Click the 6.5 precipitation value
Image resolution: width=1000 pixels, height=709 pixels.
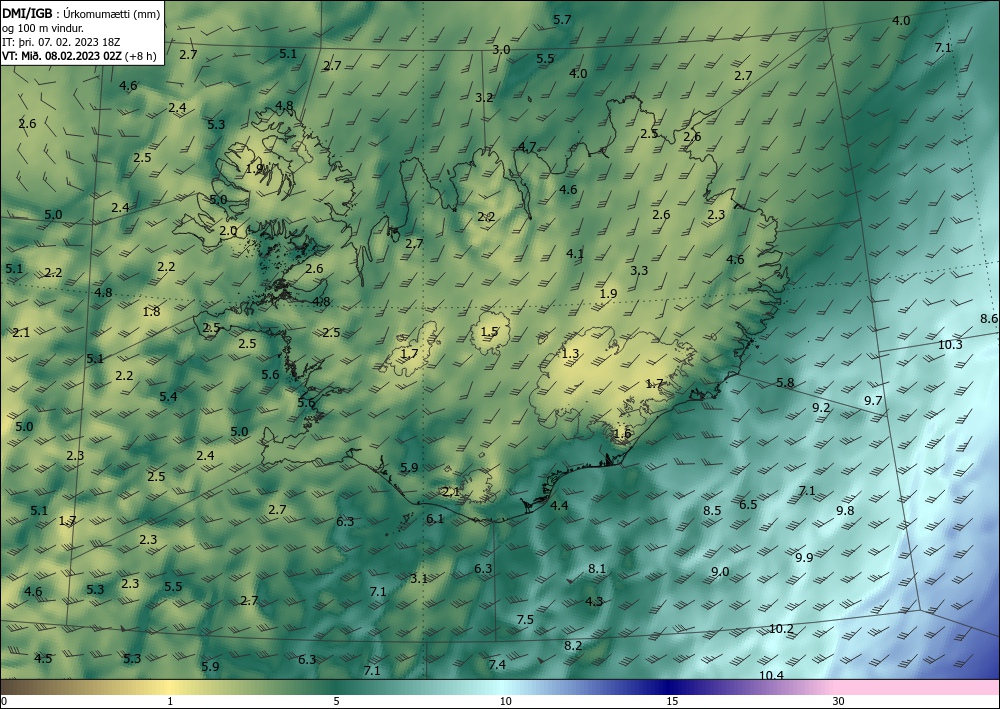(x=748, y=504)
